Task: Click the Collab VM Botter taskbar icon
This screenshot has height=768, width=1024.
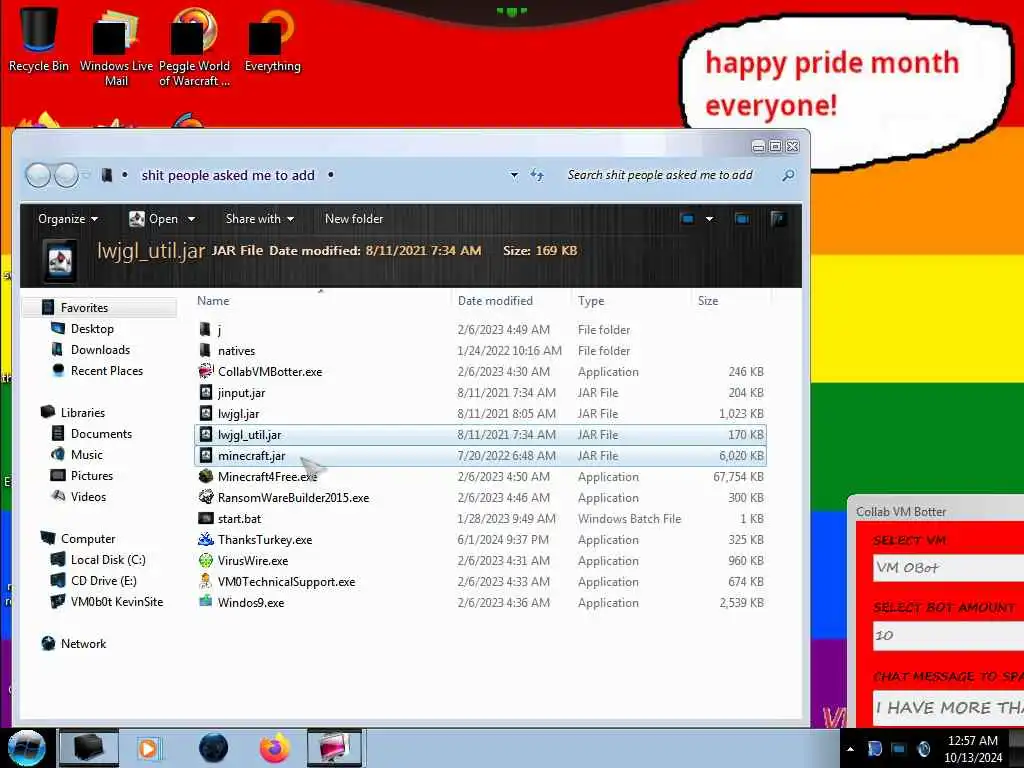Action: click(334, 748)
